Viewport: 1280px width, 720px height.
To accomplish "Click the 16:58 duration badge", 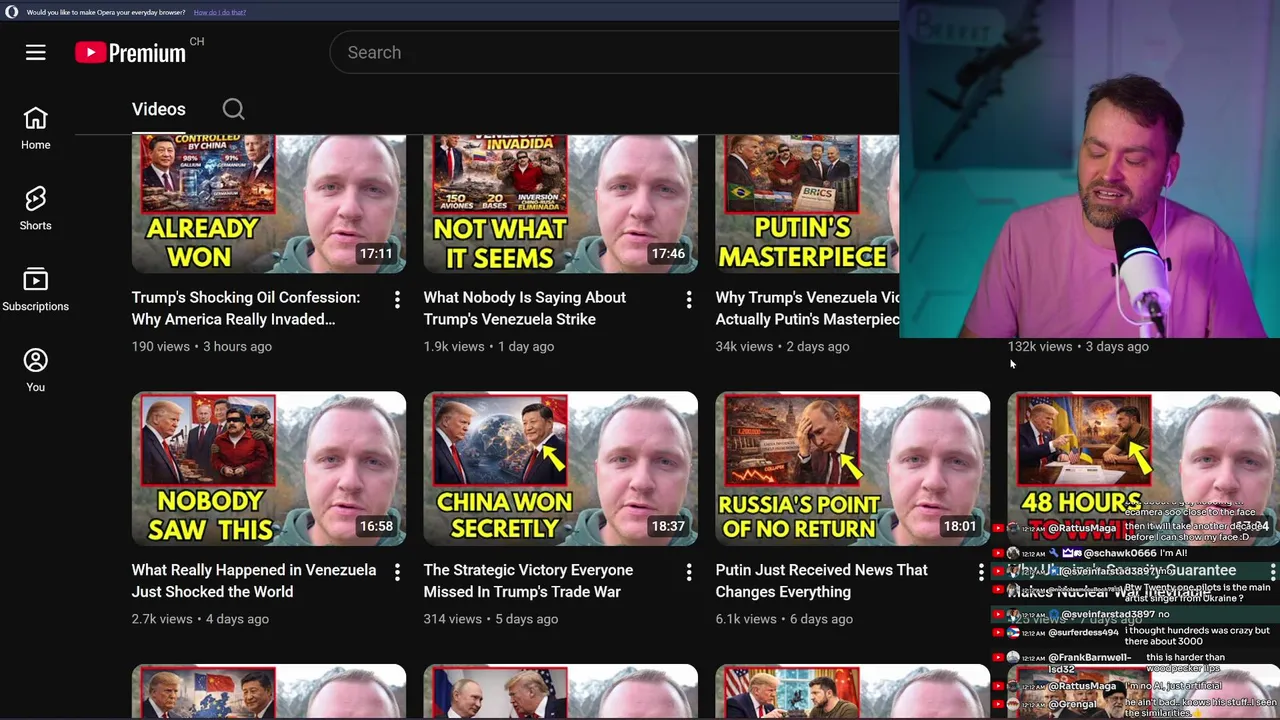I will coord(376,526).
